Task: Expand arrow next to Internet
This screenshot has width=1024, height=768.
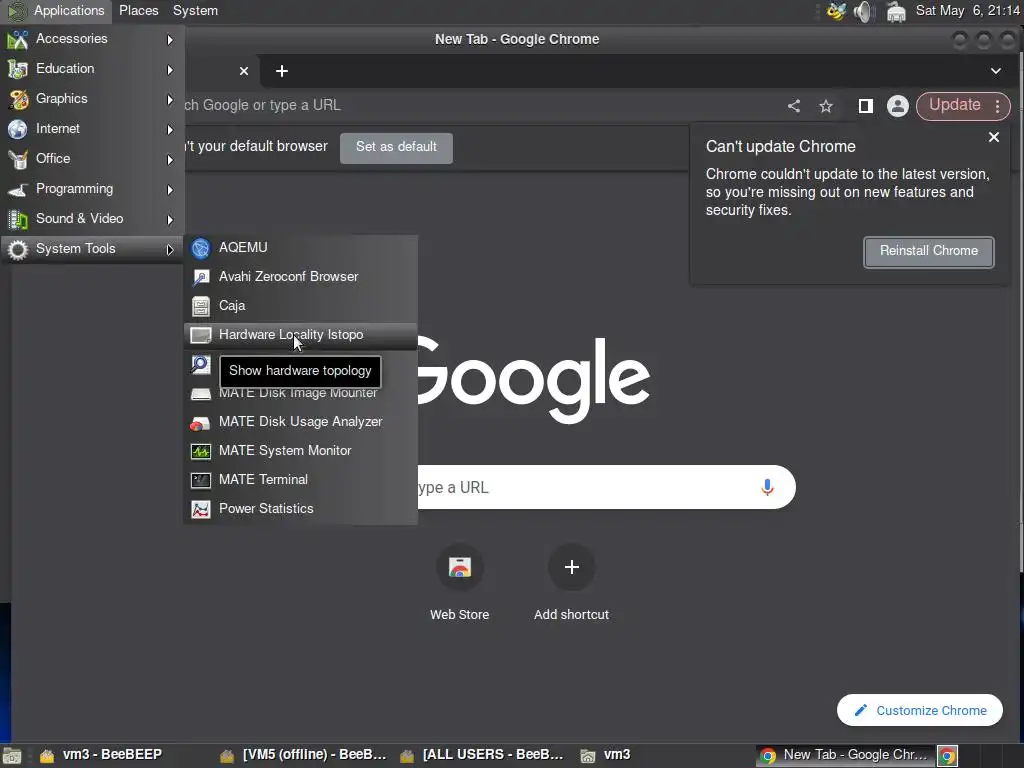Action: [x=170, y=129]
